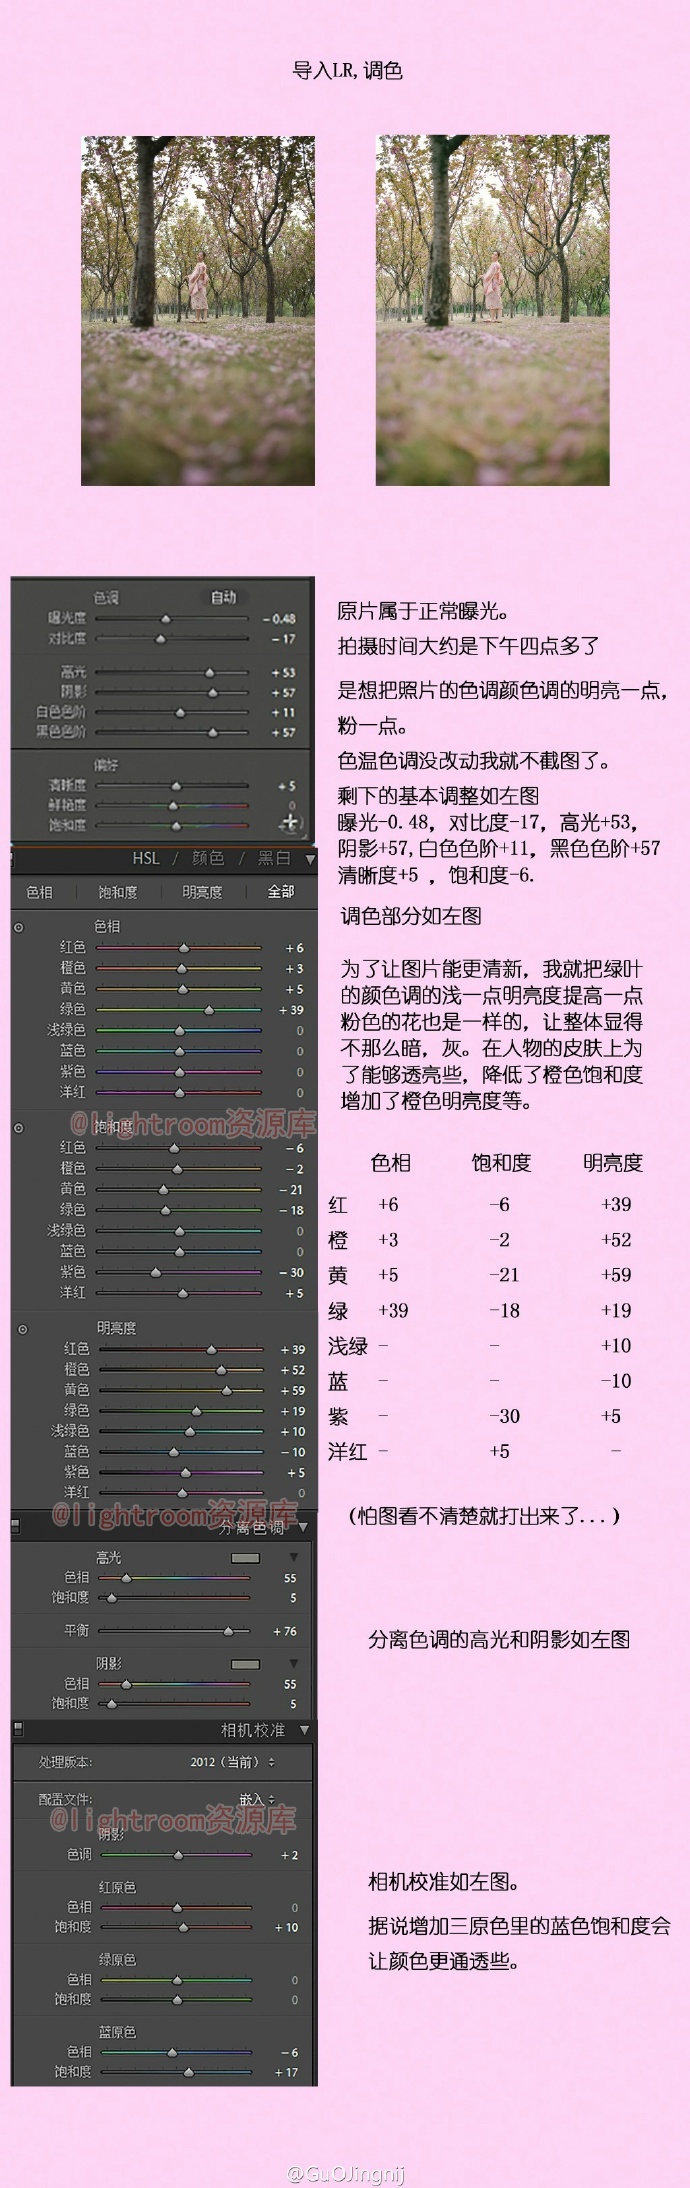Select the 全部 tab in HSL panel
Viewport: 690px width, 2188px height.
[281, 892]
